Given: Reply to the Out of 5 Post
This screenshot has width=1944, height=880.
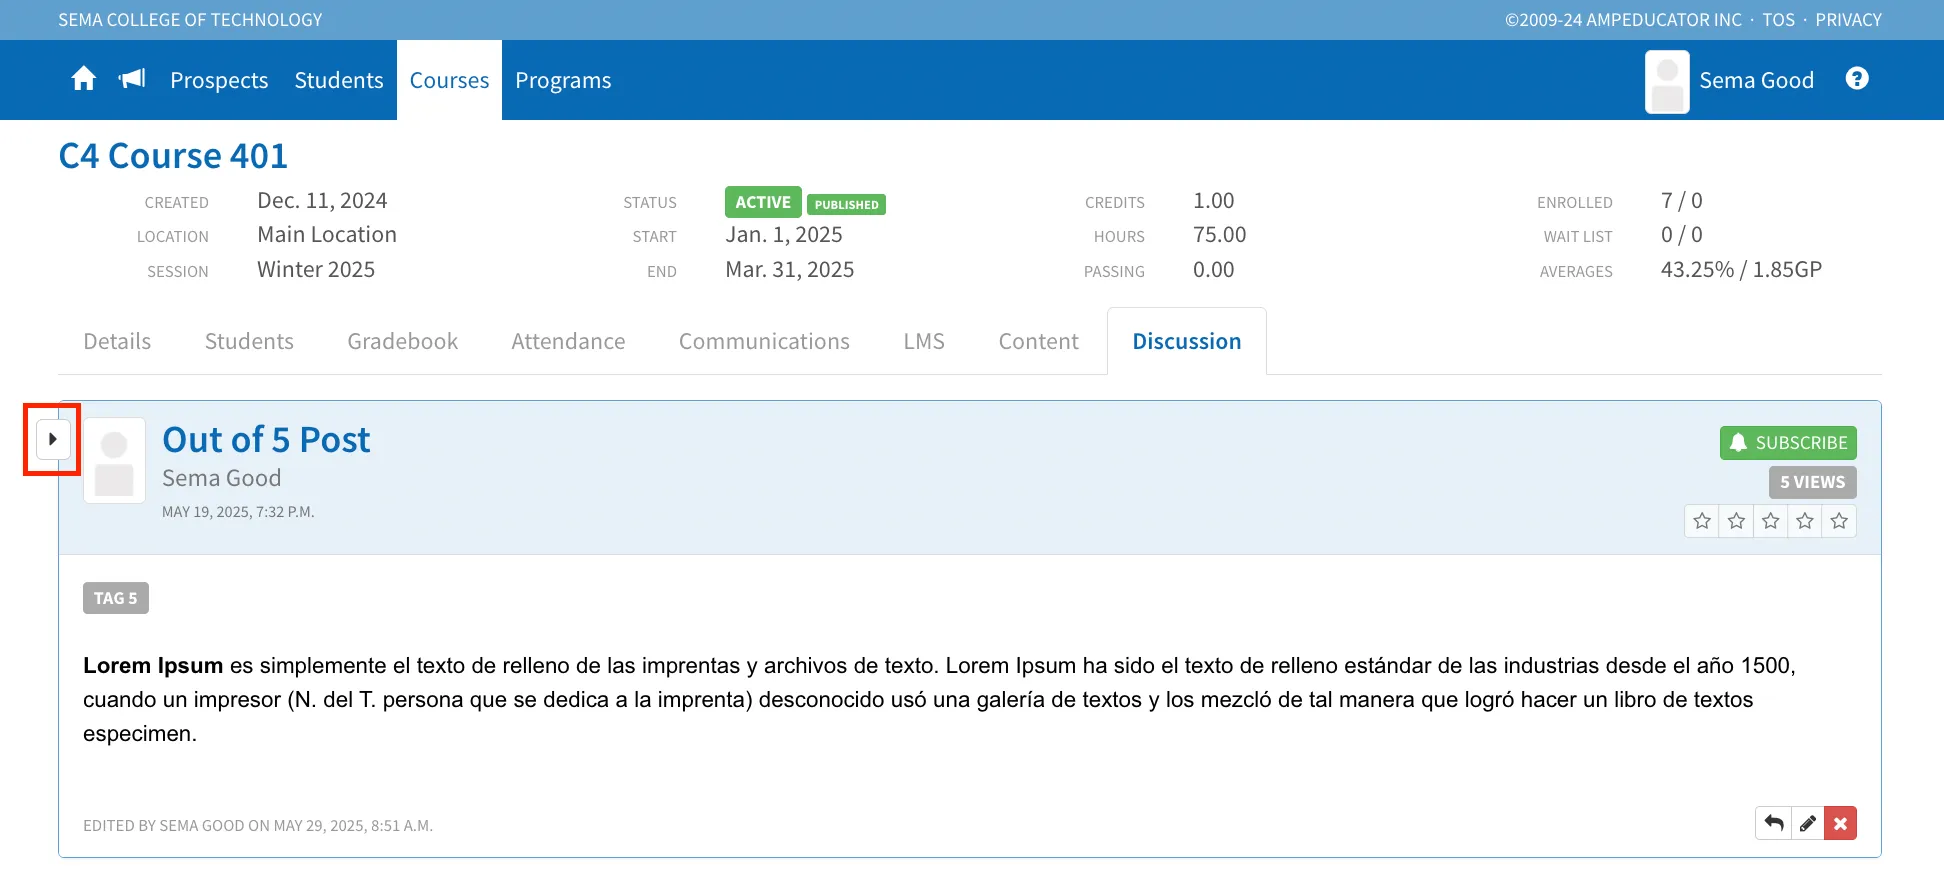Looking at the screenshot, I should pyautogui.click(x=1773, y=823).
